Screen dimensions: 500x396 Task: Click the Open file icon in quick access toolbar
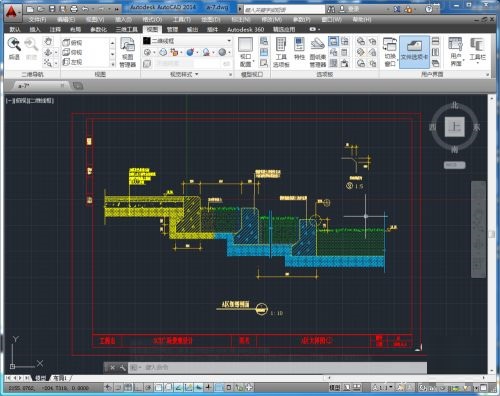pyautogui.click(x=41, y=9)
